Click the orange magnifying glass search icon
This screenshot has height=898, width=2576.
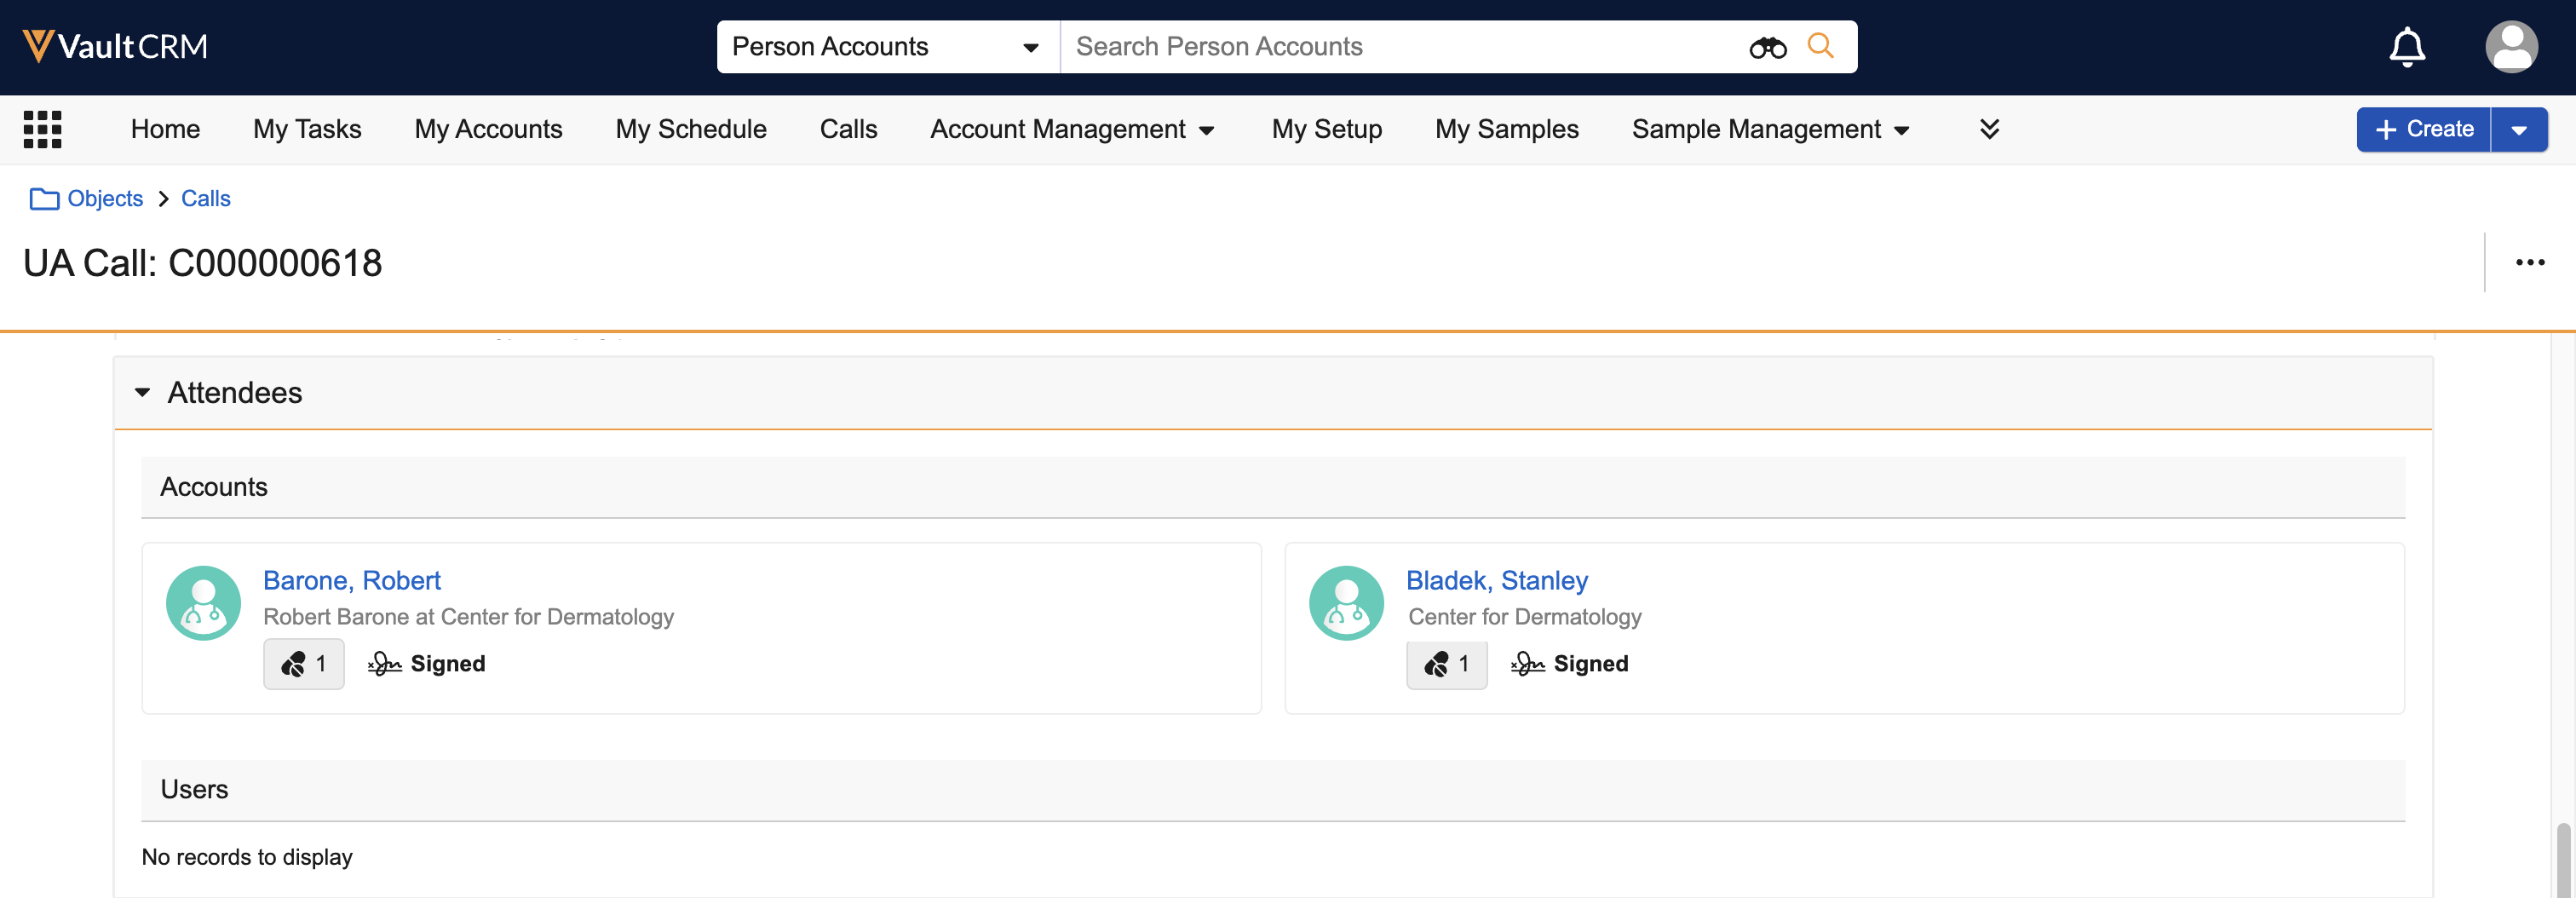pos(1820,46)
